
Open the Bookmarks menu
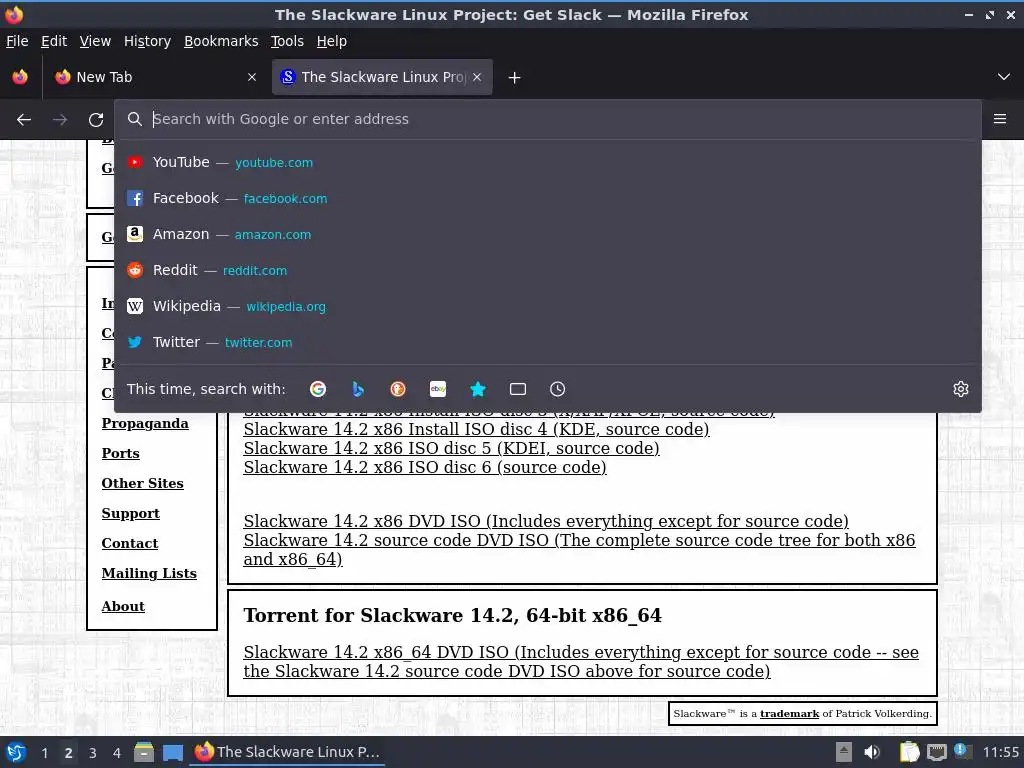[x=221, y=41]
